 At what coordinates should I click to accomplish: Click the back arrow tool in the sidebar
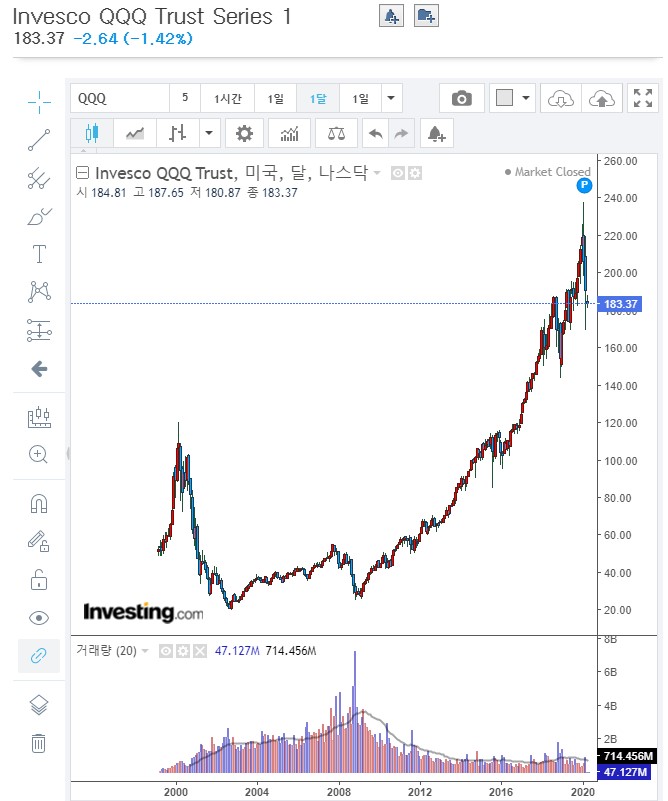[x=39, y=368]
